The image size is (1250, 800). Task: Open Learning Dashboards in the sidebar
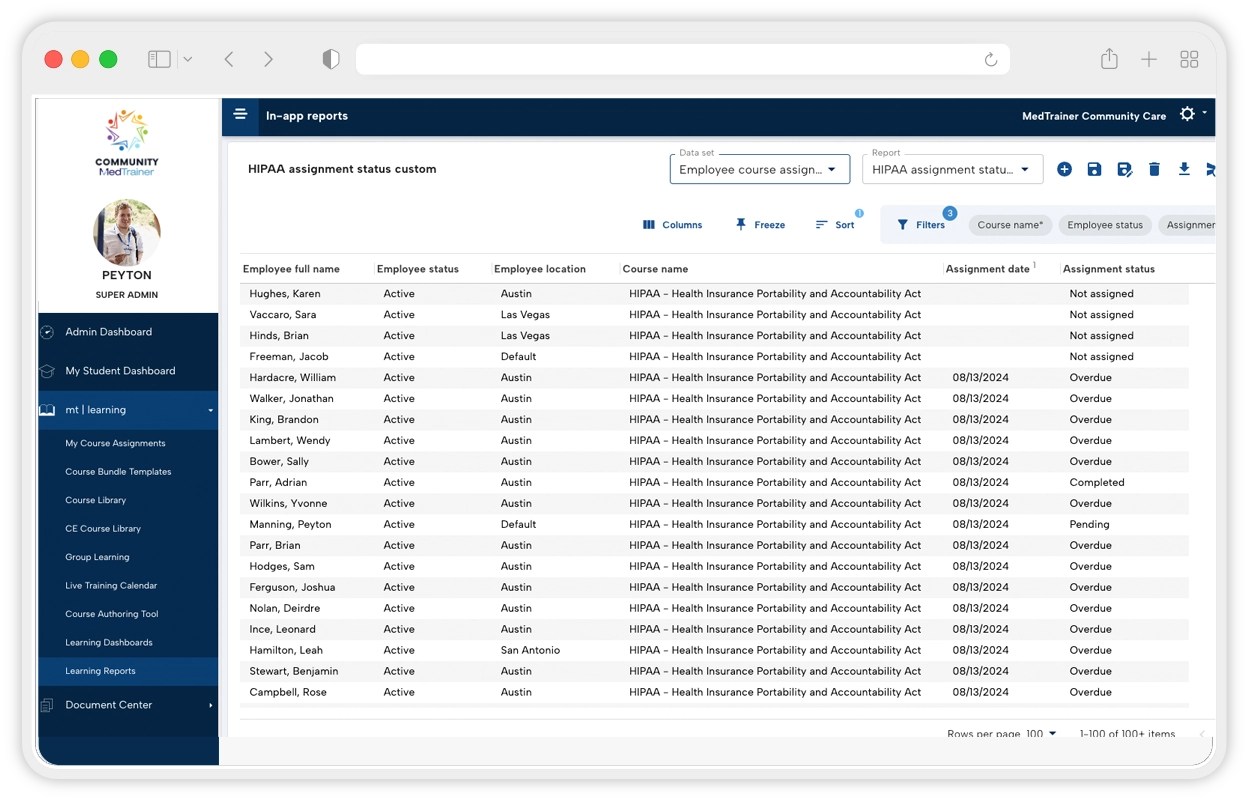(x=109, y=643)
